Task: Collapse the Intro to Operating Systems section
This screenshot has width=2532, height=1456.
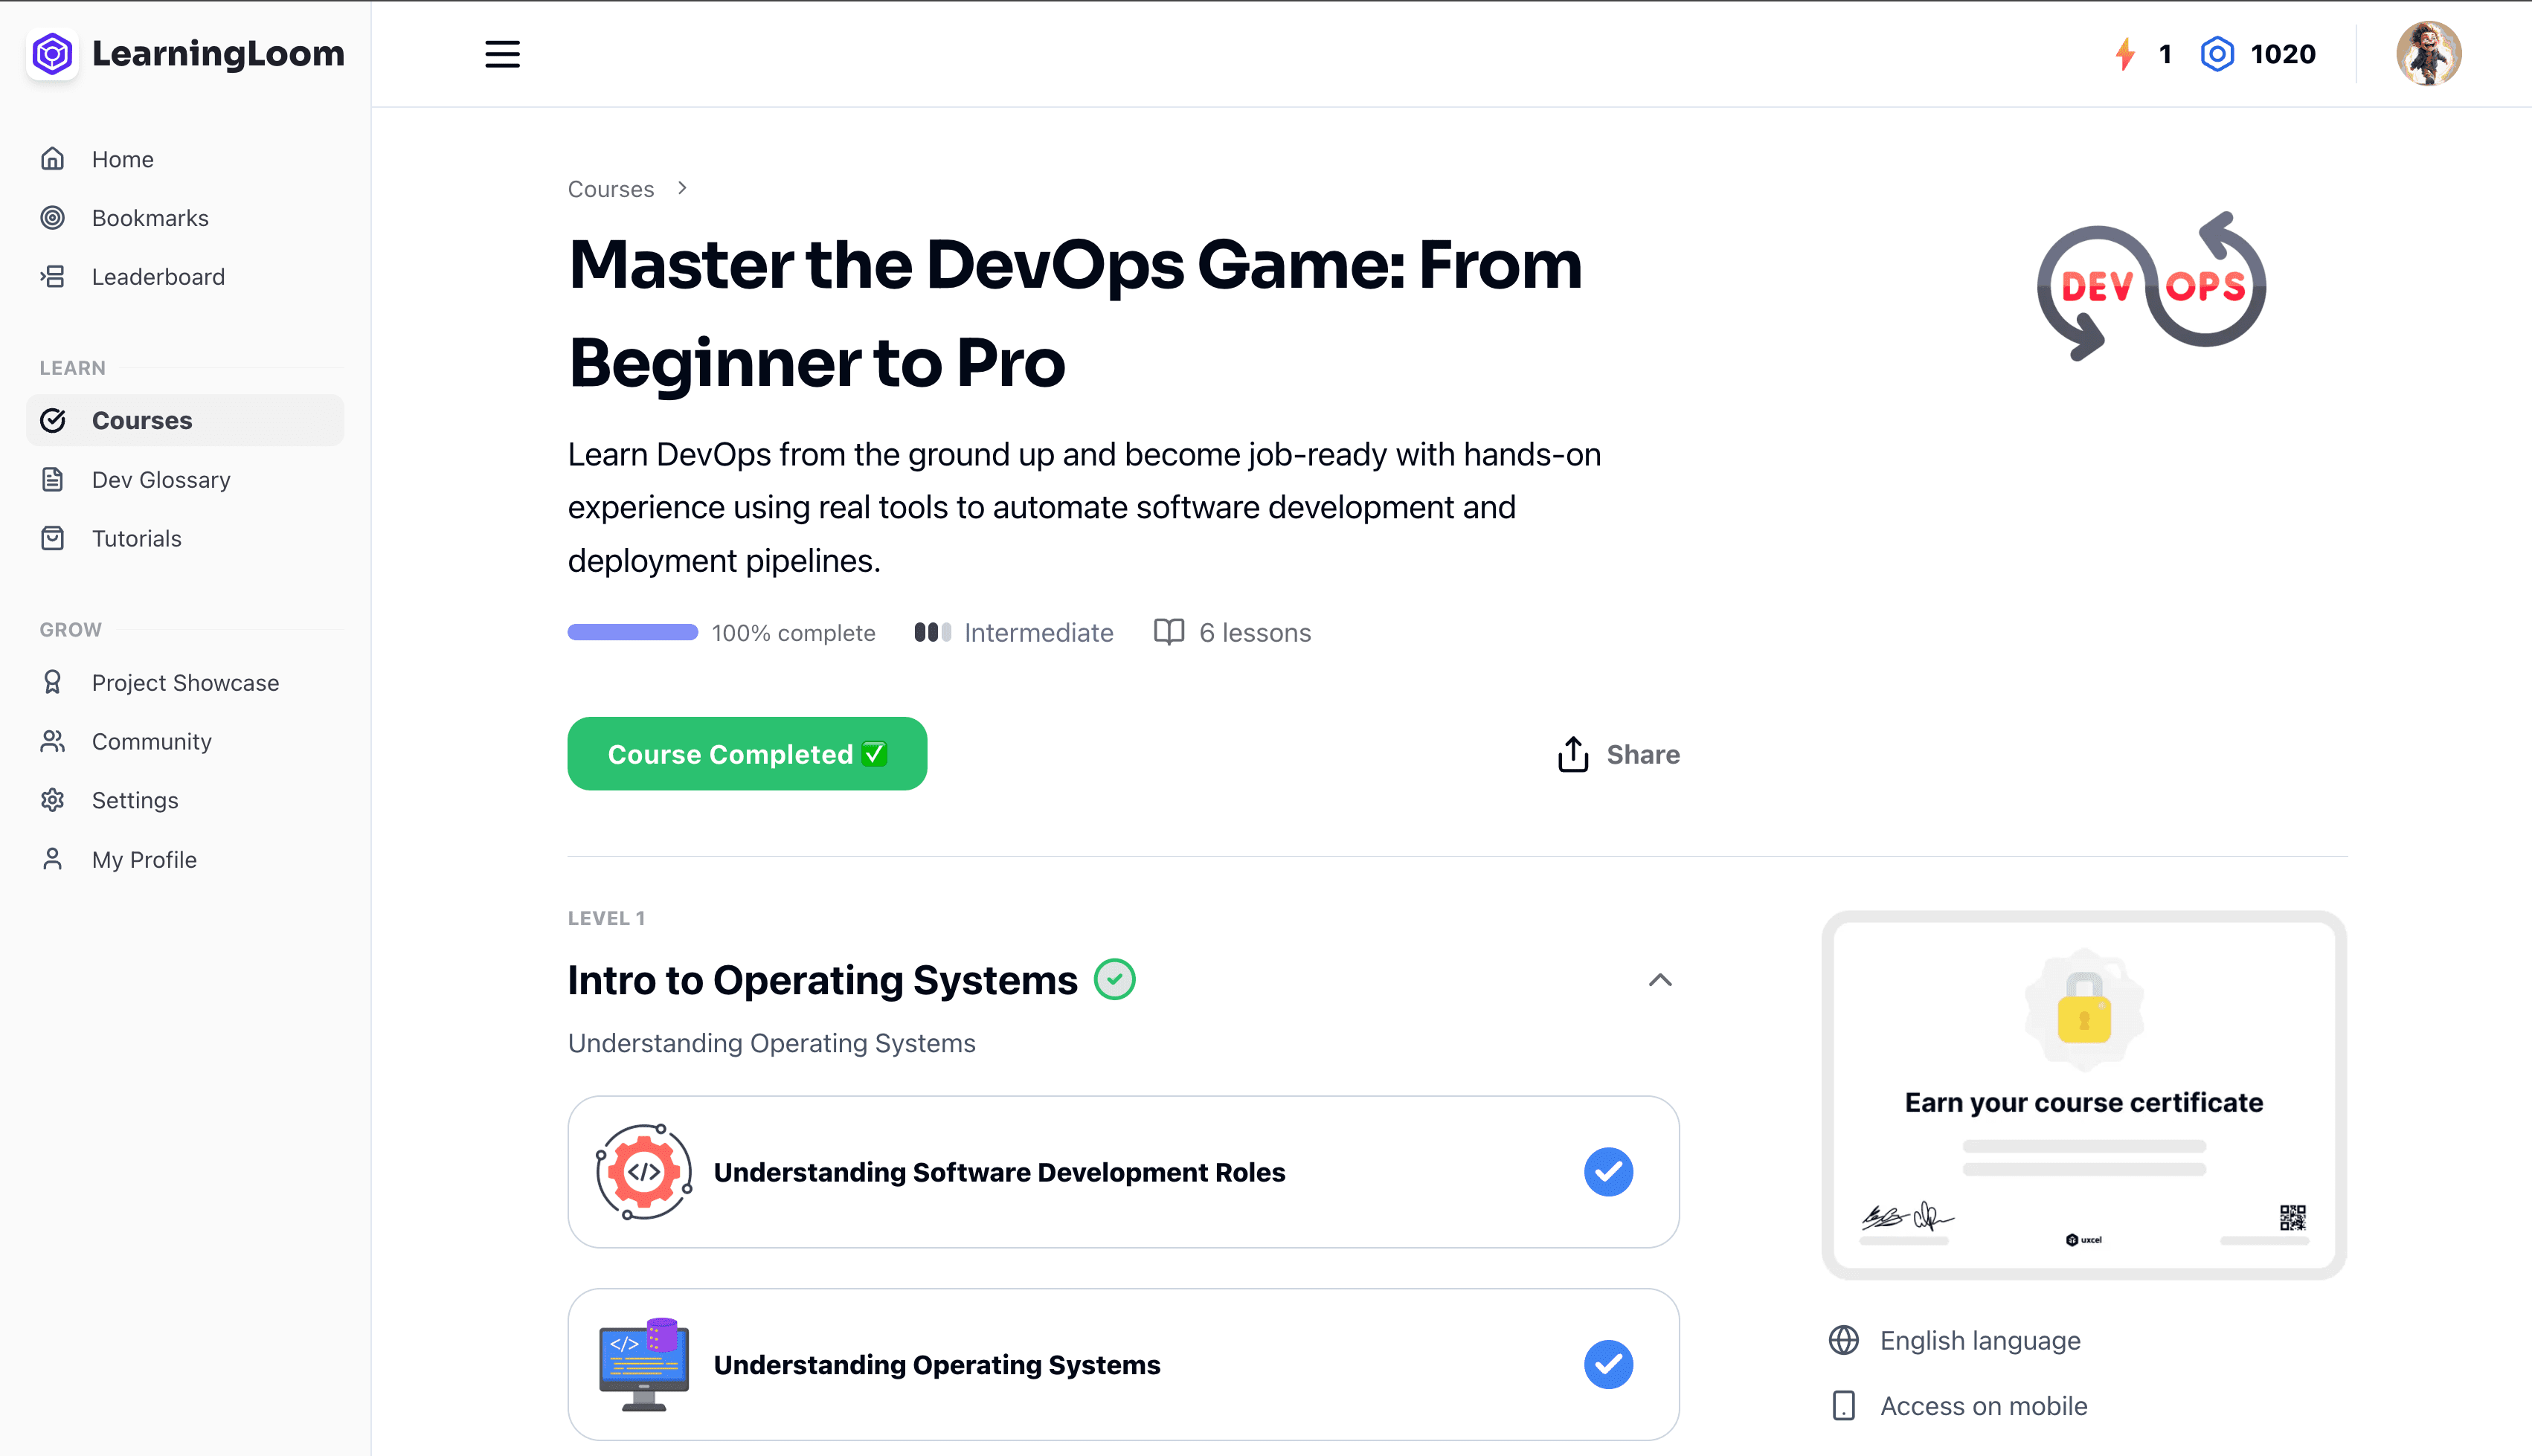Action: pyautogui.click(x=1659, y=980)
